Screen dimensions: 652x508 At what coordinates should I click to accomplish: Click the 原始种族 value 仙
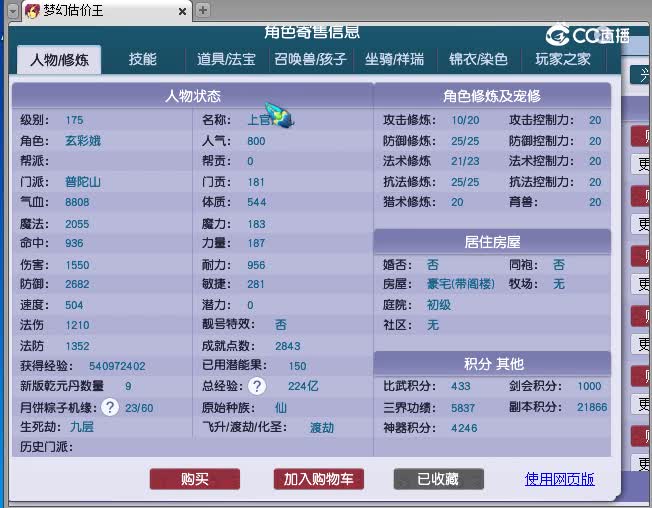(x=281, y=407)
